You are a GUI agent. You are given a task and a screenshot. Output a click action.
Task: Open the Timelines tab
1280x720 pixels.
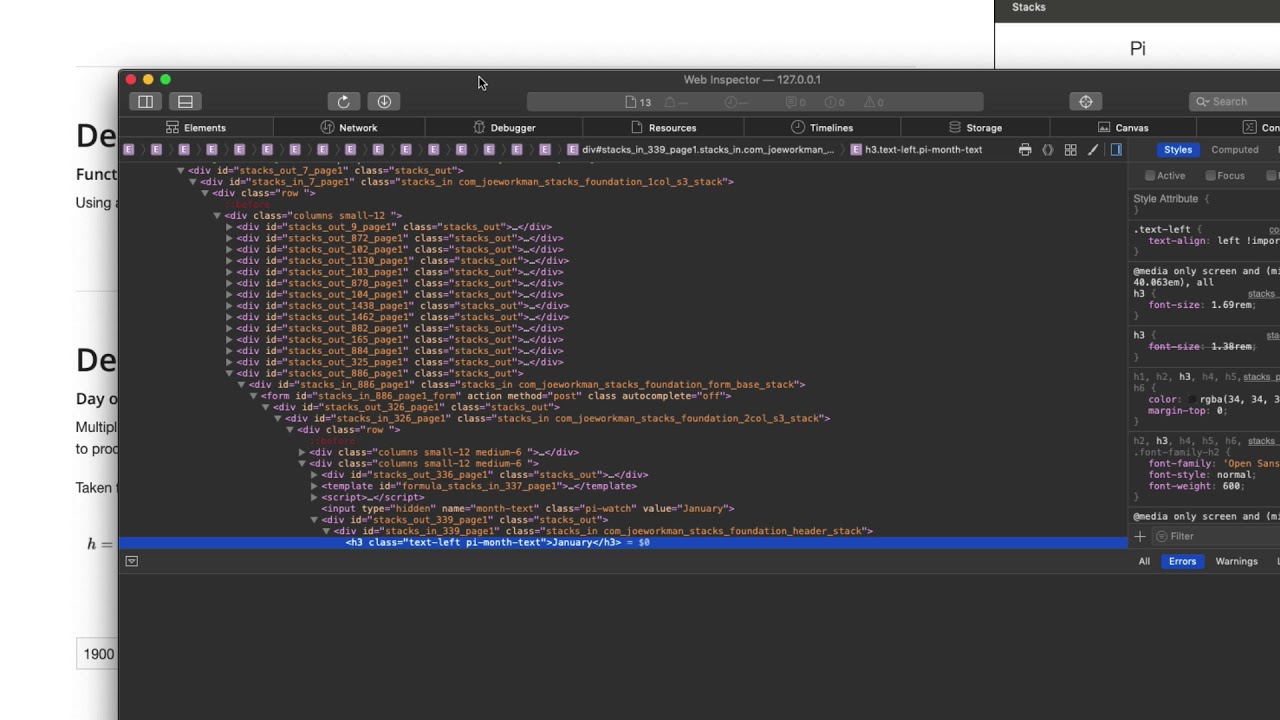click(x=822, y=128)
